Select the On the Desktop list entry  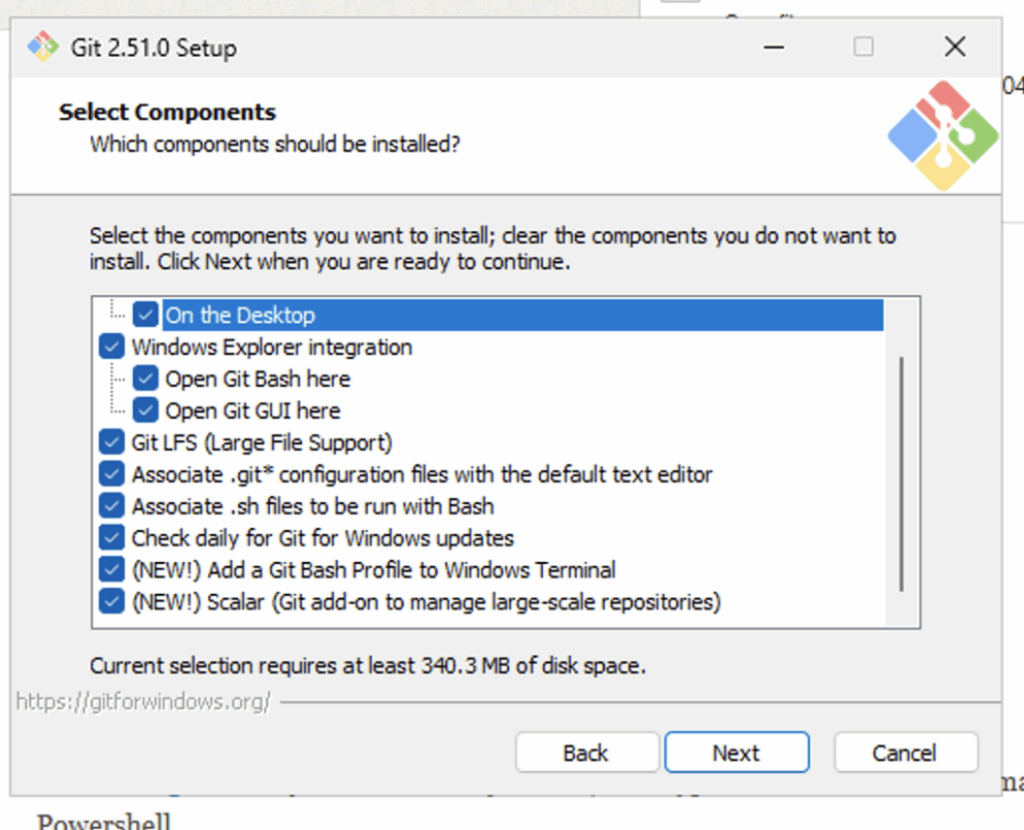click(240, 315)
